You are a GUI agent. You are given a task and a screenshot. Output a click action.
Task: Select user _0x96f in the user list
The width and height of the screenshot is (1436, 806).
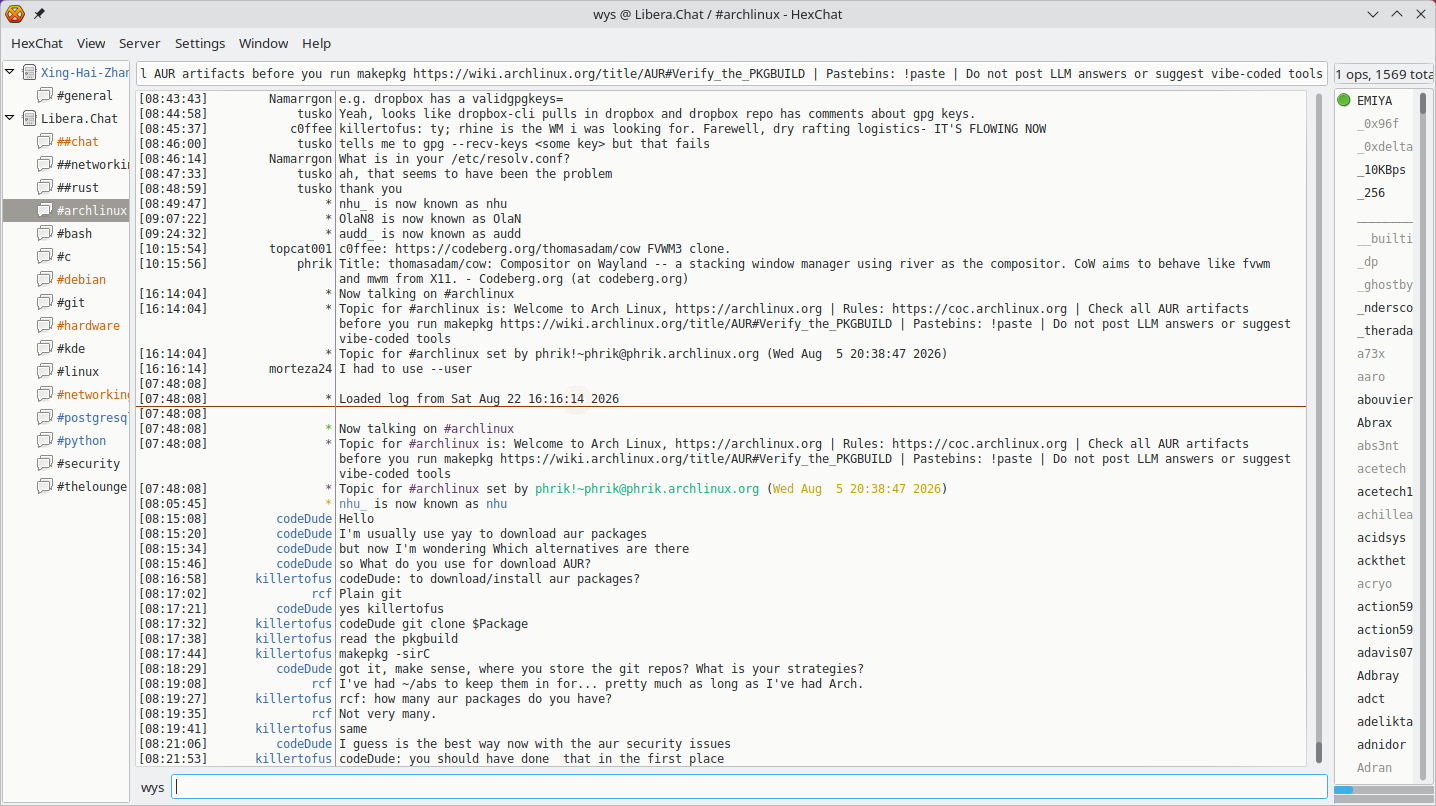point(1378,124)
